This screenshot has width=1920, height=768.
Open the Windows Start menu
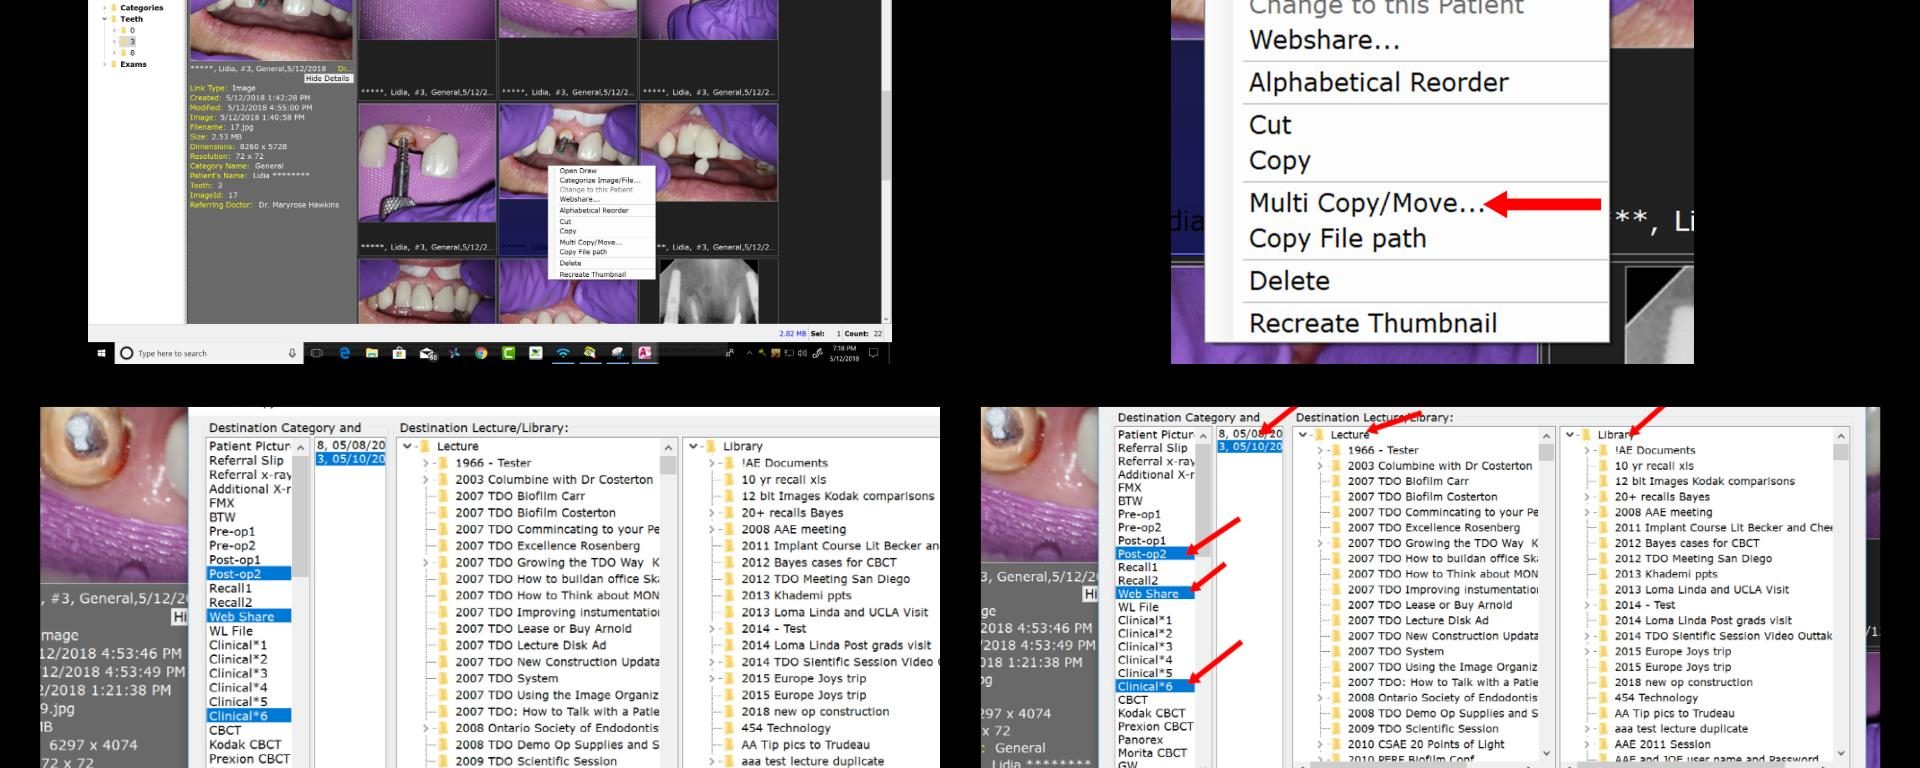point(101,353)
